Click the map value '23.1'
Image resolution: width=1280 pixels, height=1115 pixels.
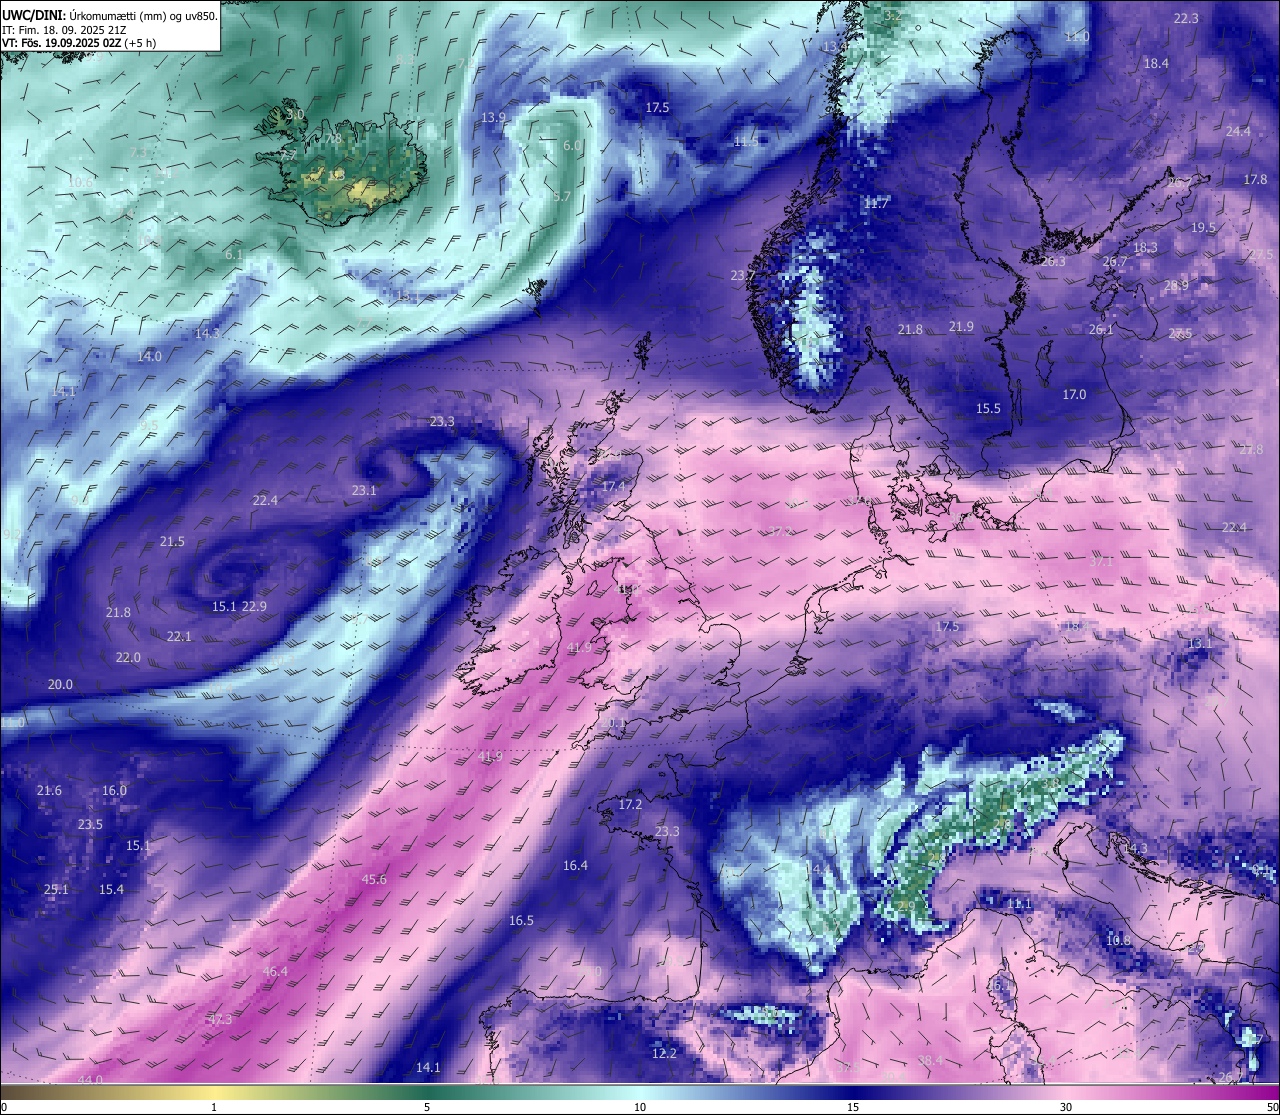pyautogui.click(x=364, y=490)
